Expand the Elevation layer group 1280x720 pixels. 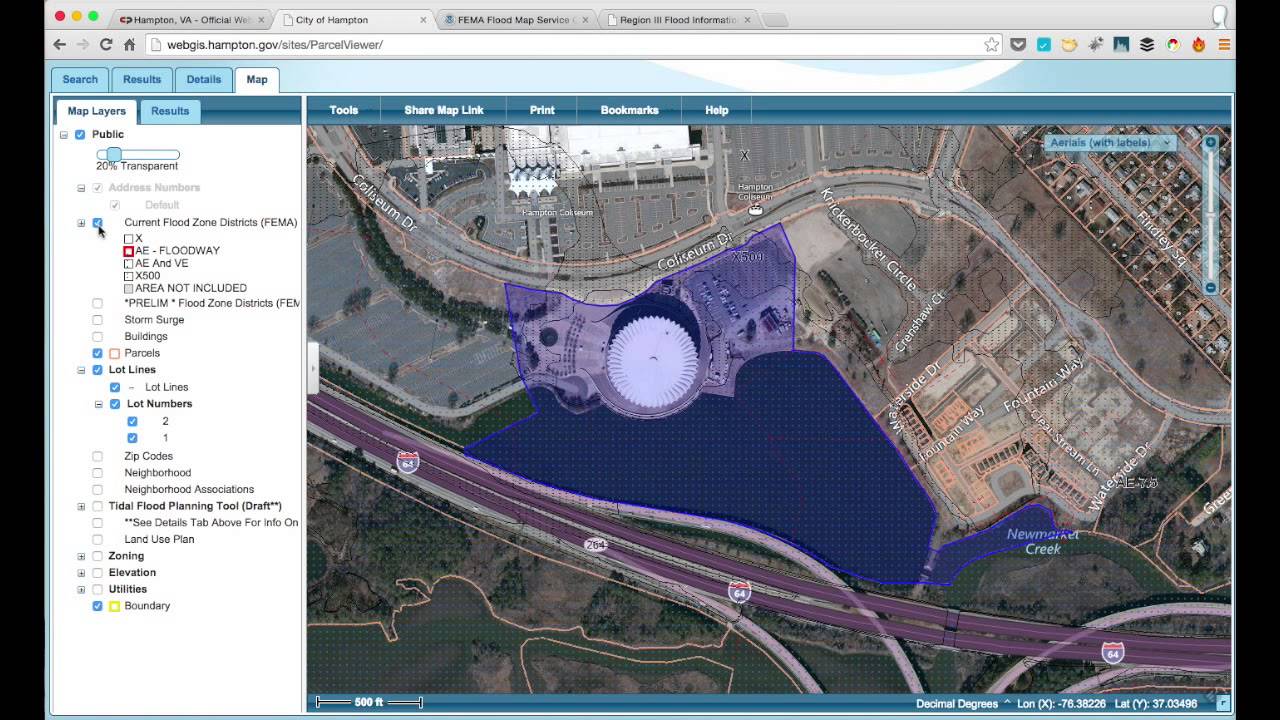click(x=81, y=573)
